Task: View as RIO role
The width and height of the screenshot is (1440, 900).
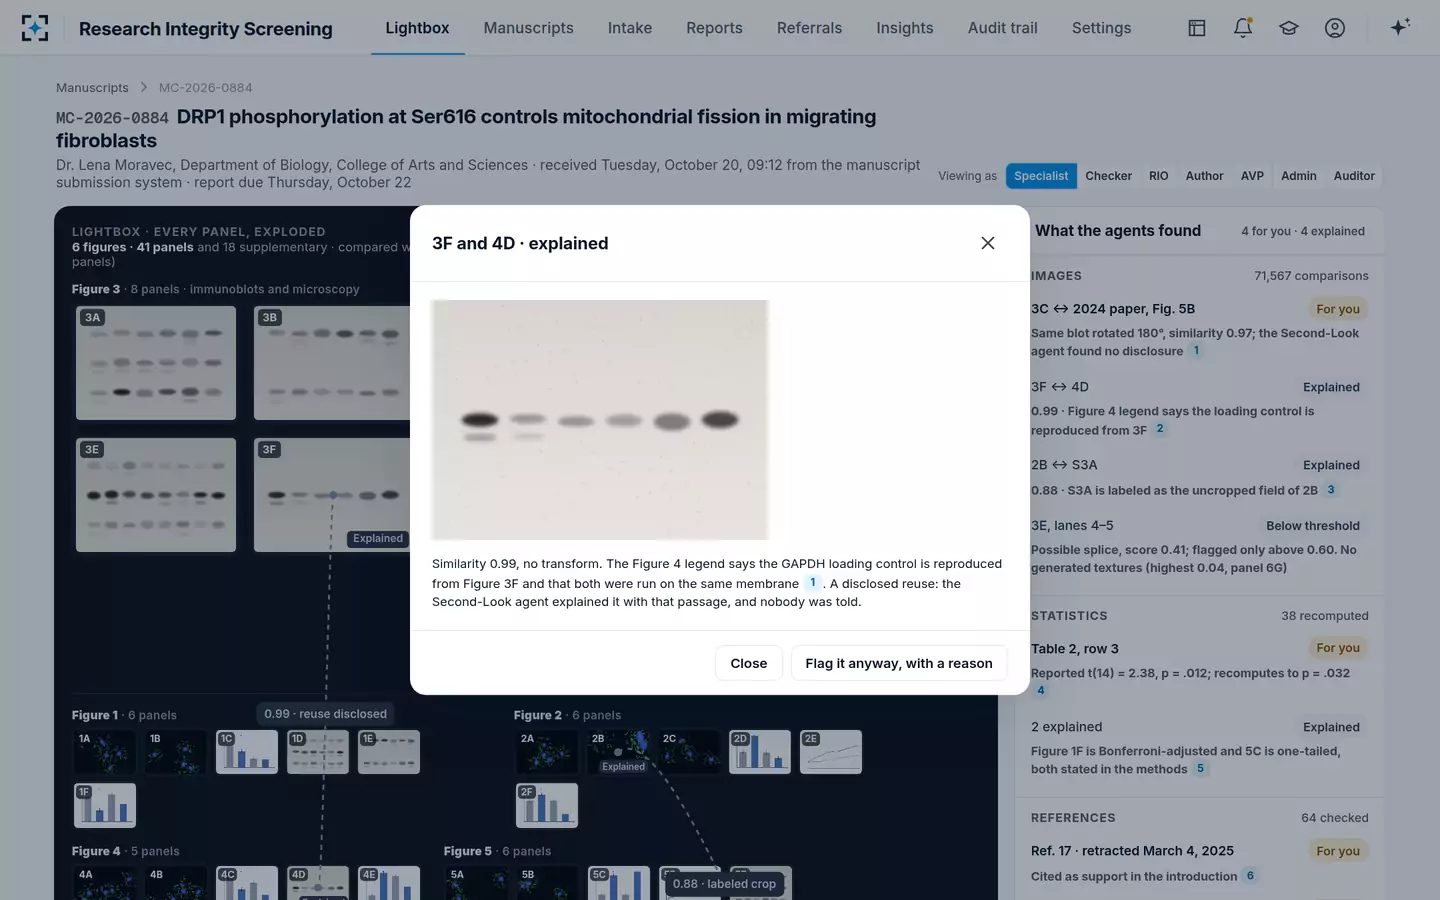Action: pyautogui.click(x=1158, y=176)
